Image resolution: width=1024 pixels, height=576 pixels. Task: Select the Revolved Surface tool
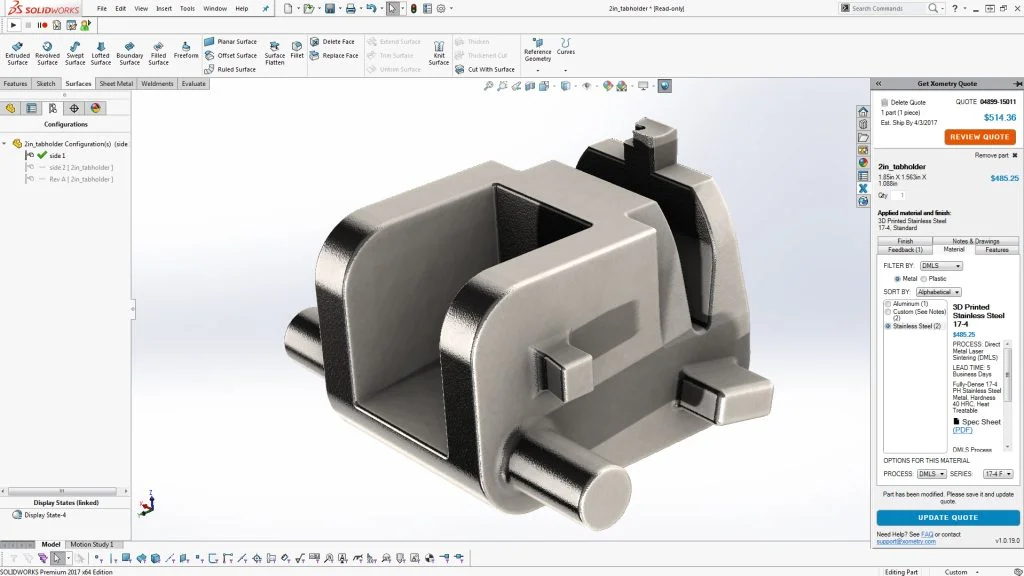coord(46,52)
